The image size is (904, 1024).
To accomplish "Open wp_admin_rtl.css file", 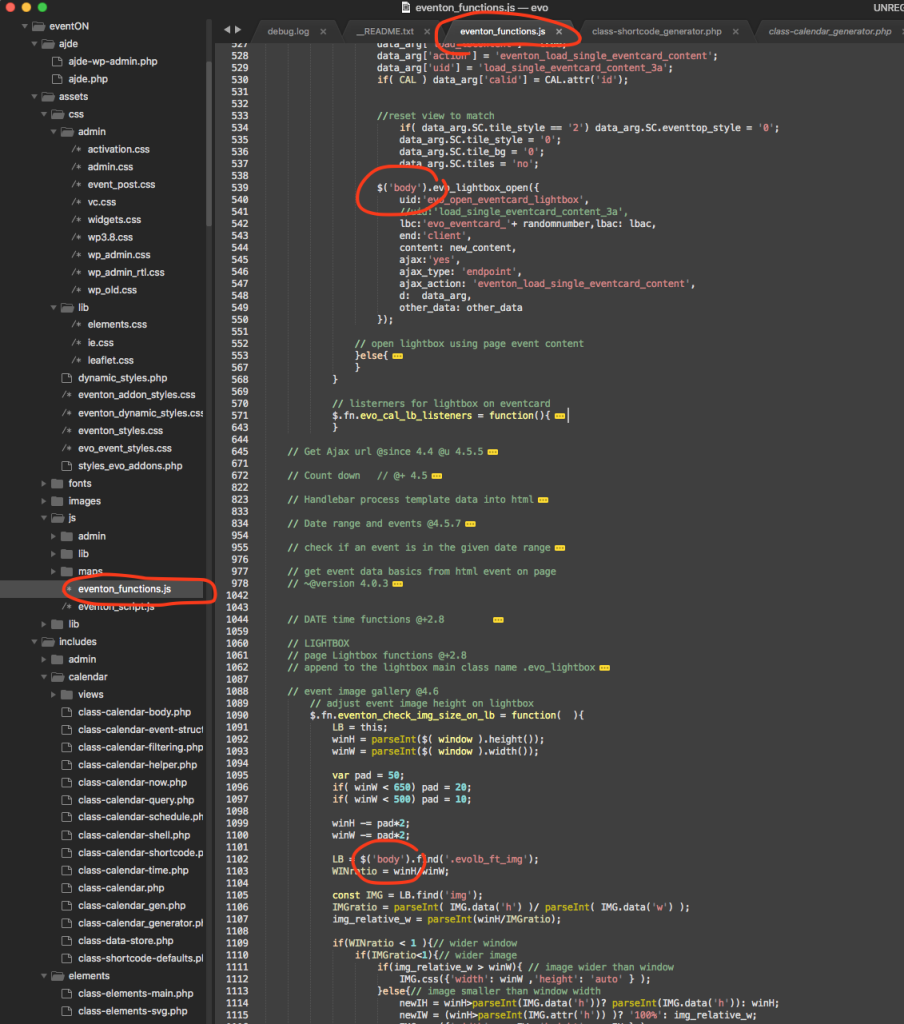I will [125, 272].
